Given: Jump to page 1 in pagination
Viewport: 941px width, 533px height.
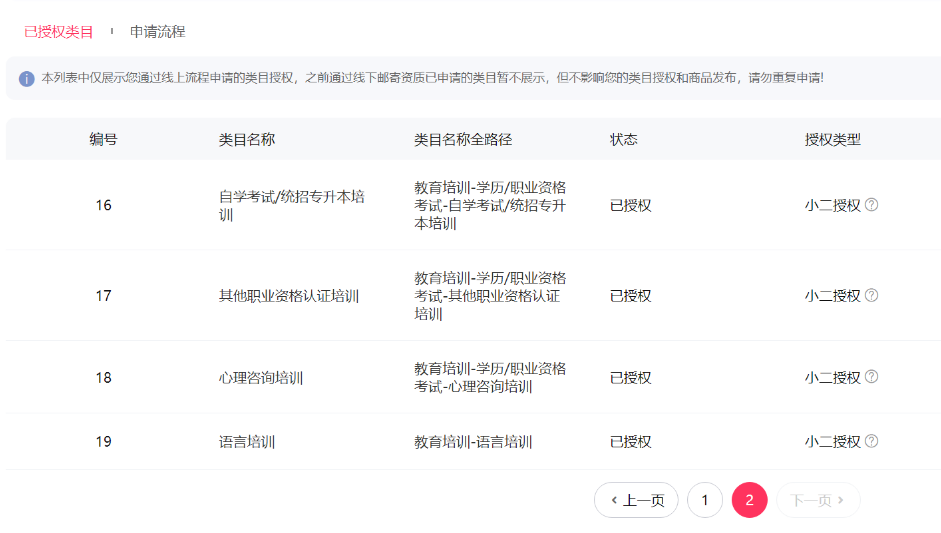Looking at the screenshot, I should pos(705,500).
